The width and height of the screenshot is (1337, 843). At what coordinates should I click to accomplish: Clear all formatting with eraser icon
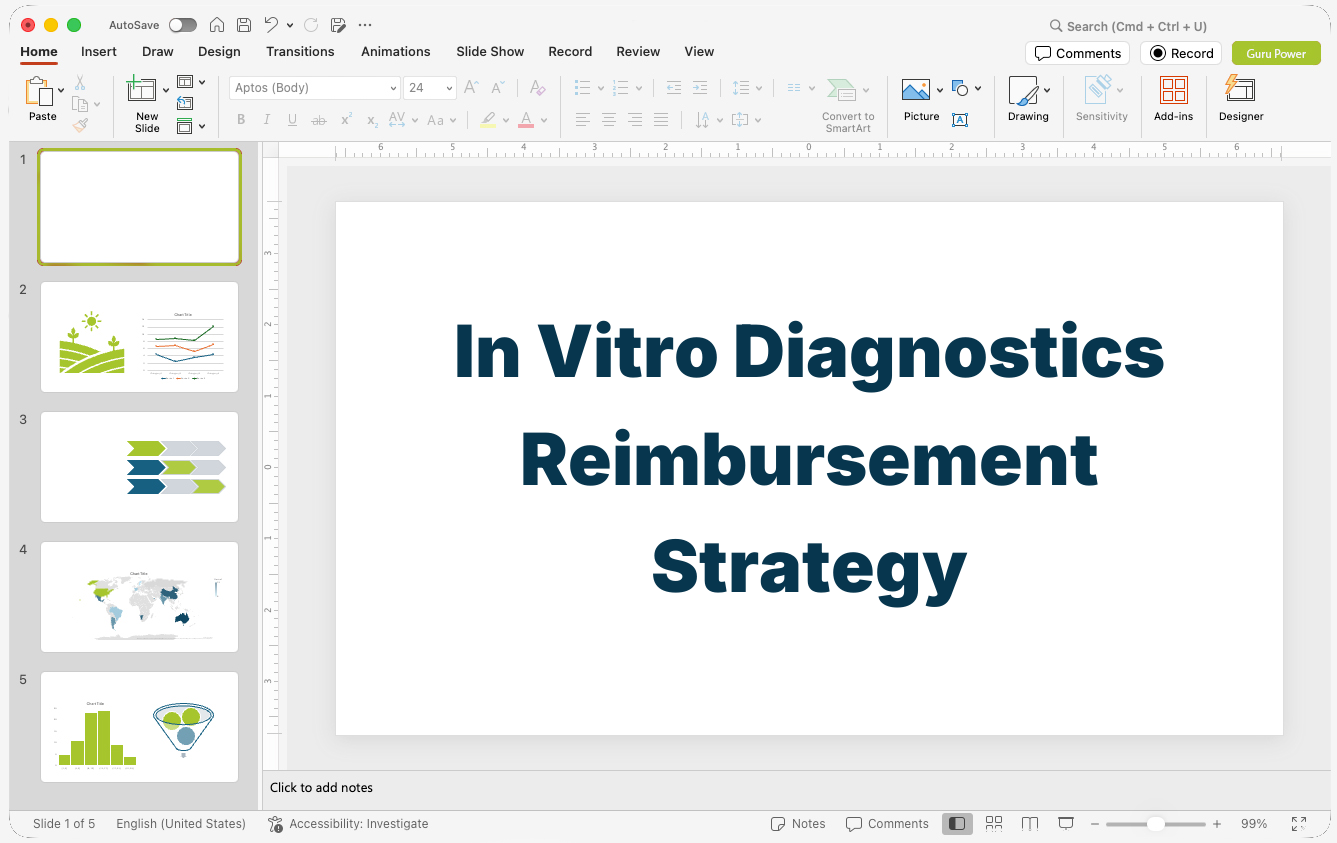click(x=538, y=88)
